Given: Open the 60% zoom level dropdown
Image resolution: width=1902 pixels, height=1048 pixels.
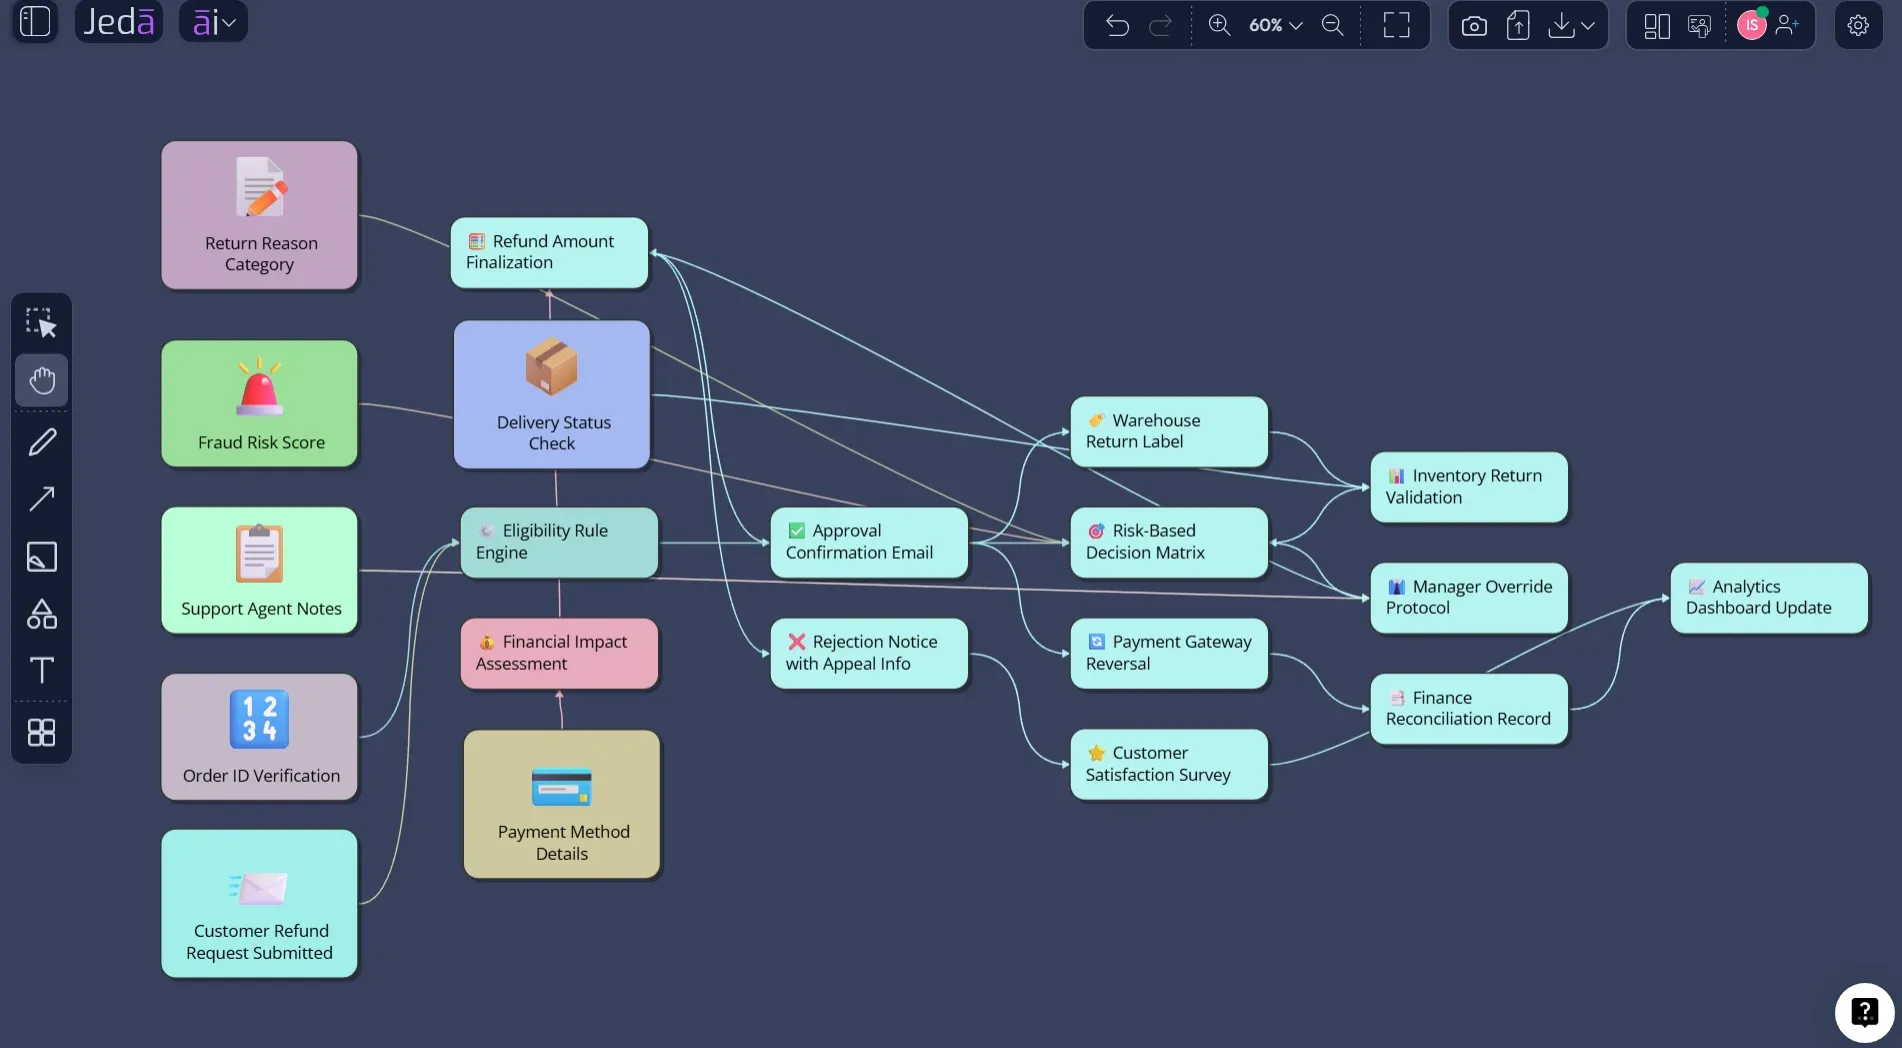Looking at the screenshot, I should [1276, 25].
